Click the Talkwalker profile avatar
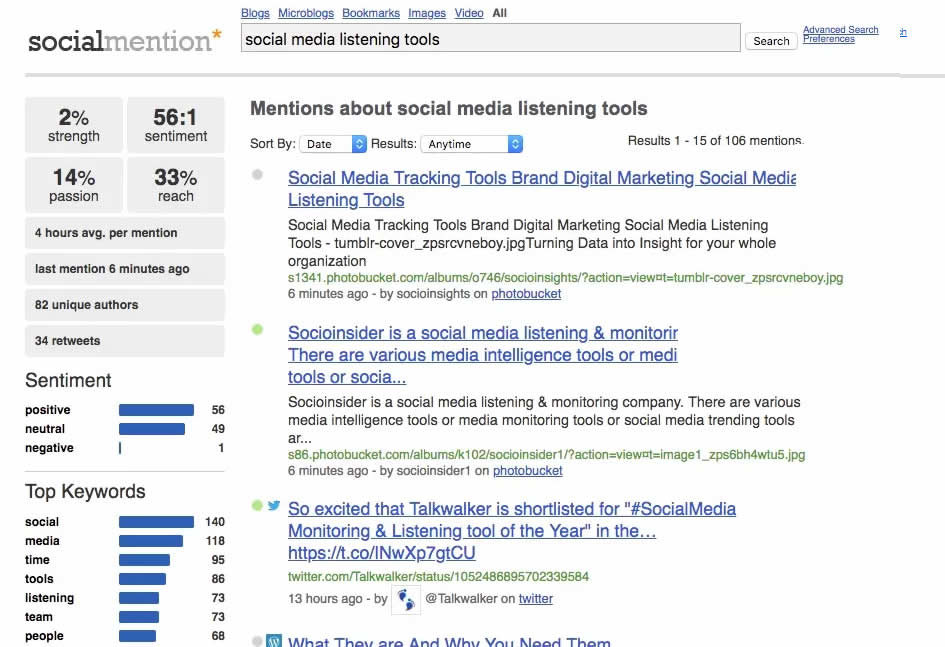 pos(405,600)
